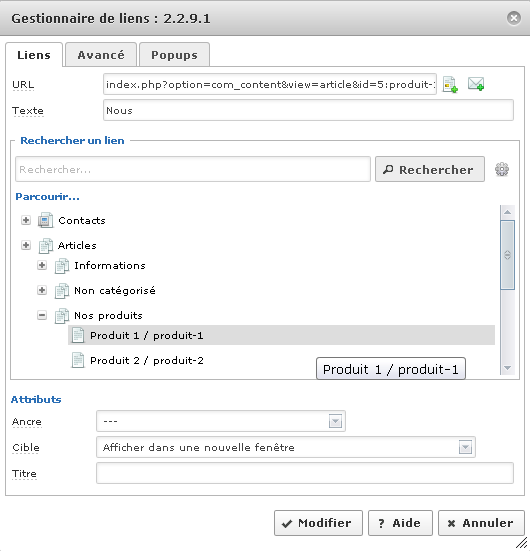Image resolution: width=530 pixels, height=551 pixels.
Task: Click the Produit 2 document icon
Action: click(x=78, y=361)
